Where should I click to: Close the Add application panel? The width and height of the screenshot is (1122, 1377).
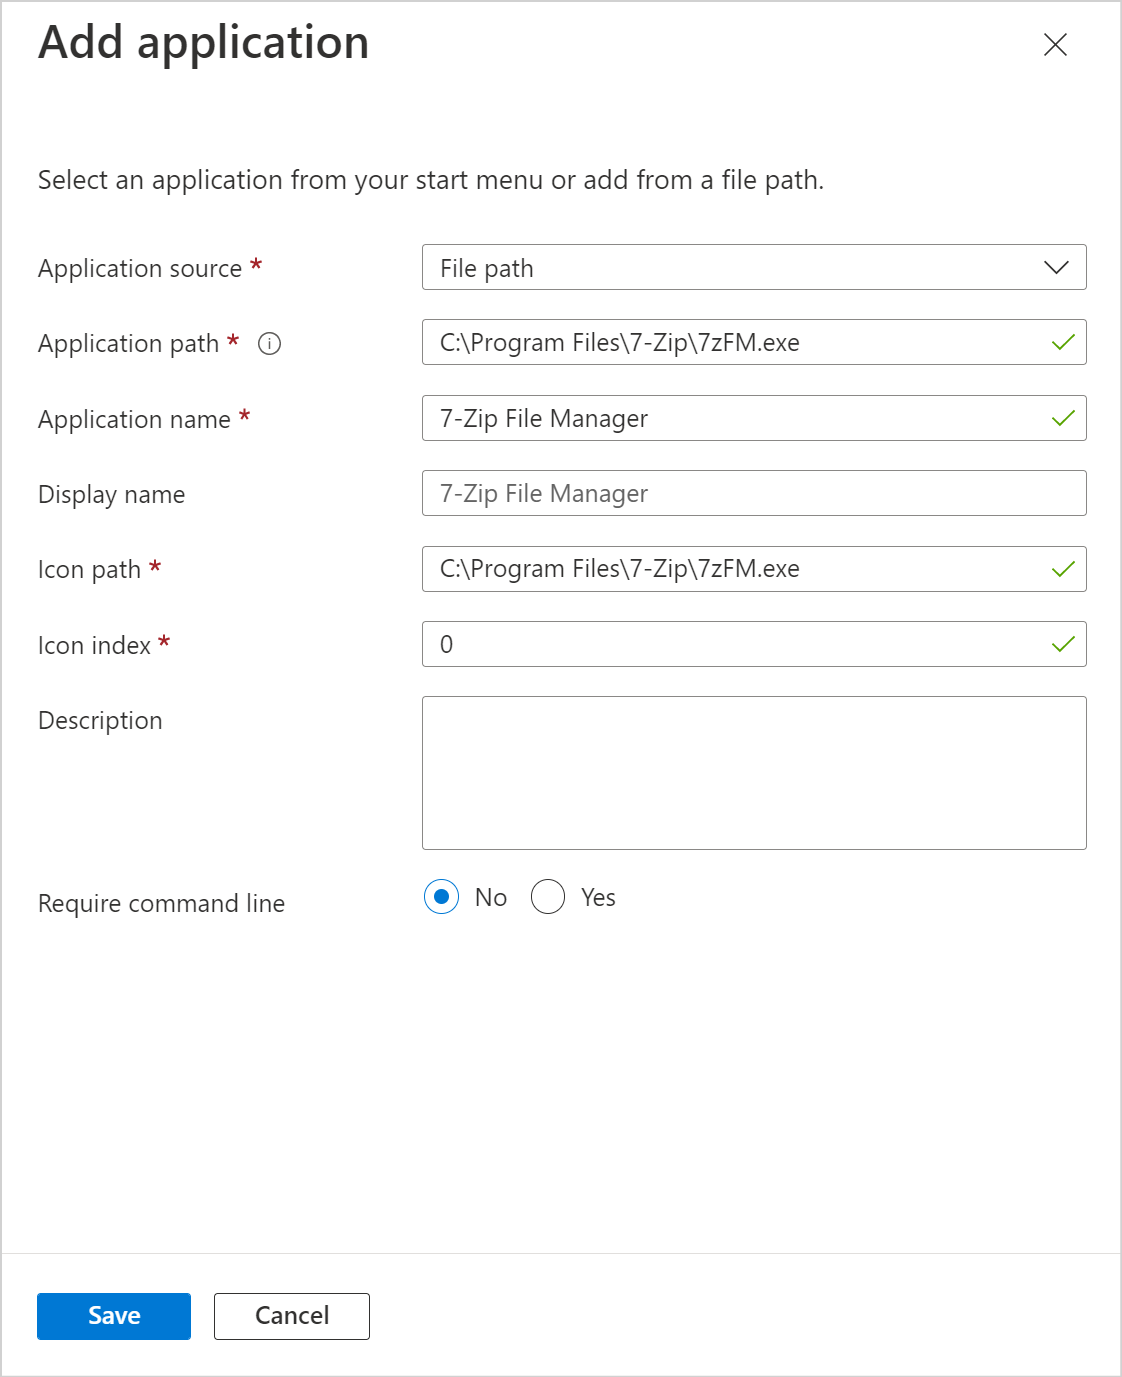click(1055, 45)
